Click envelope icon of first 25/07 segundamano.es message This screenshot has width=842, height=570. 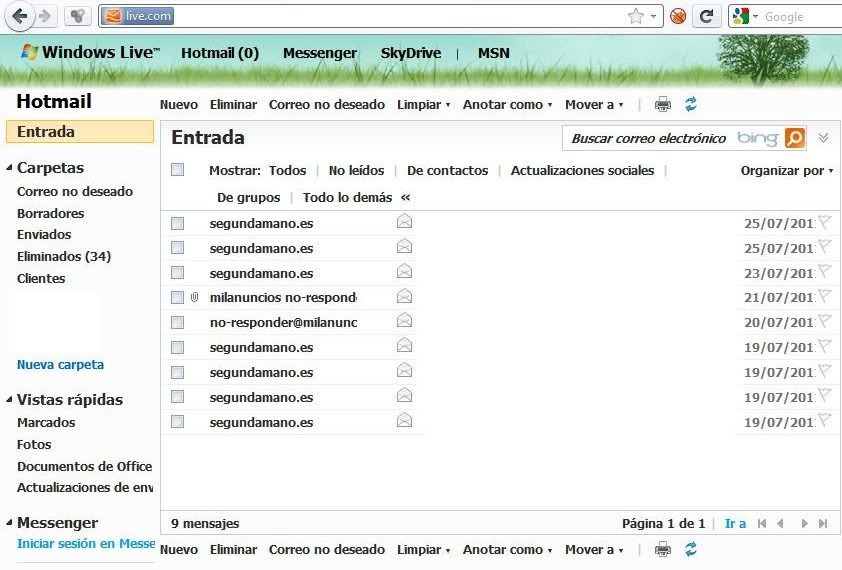(404, 221)
